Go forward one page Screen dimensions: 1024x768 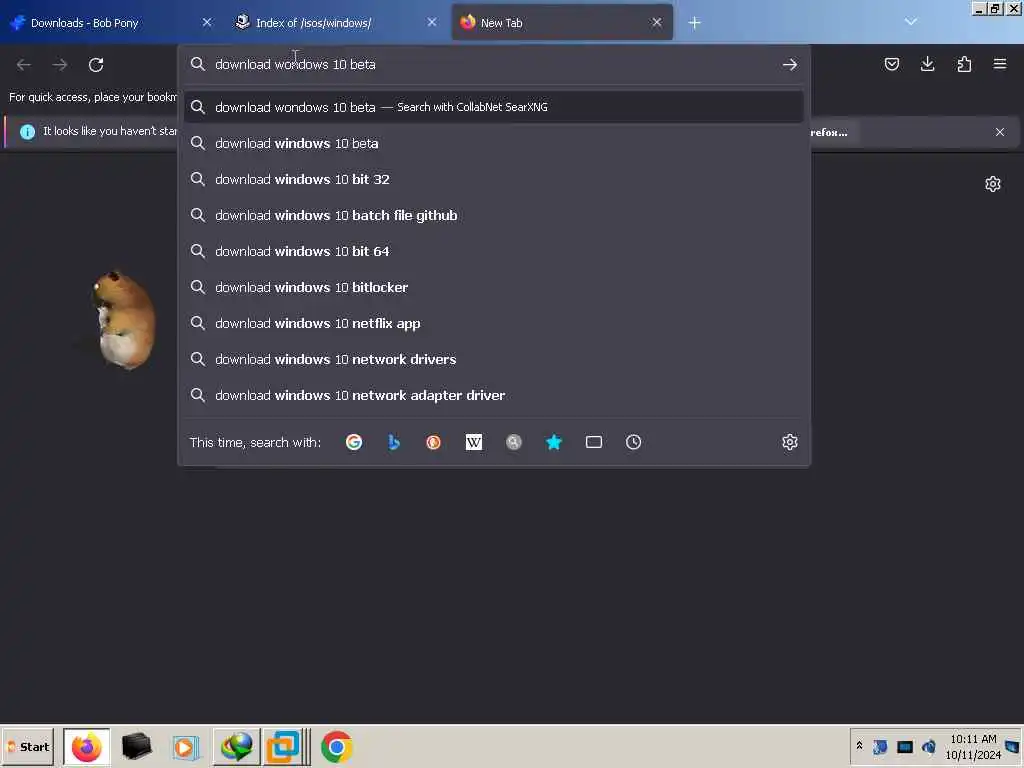[x=60, y=65]
